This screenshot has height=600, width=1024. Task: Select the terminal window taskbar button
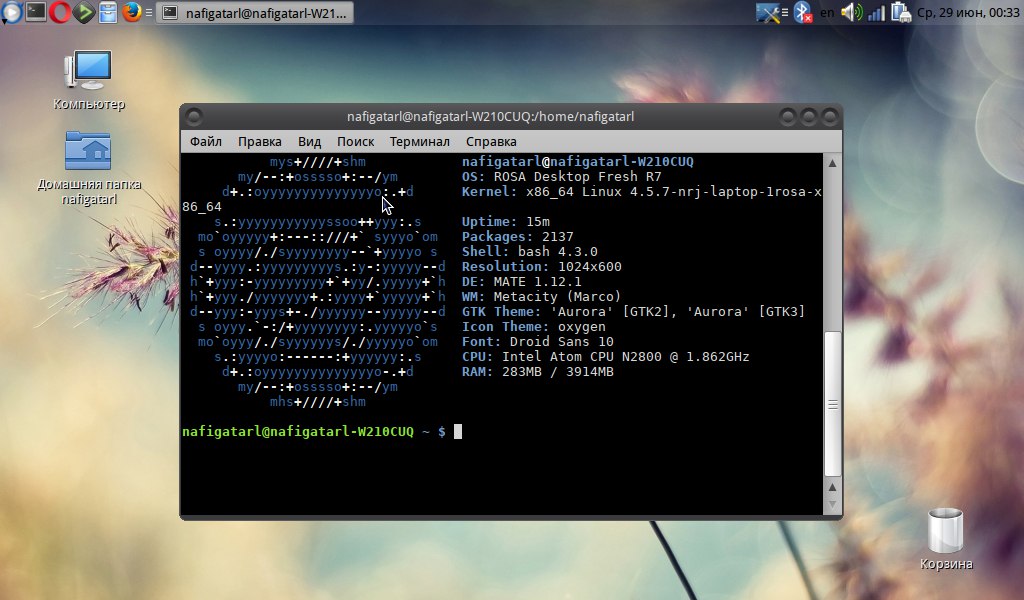tap(255, 12)
